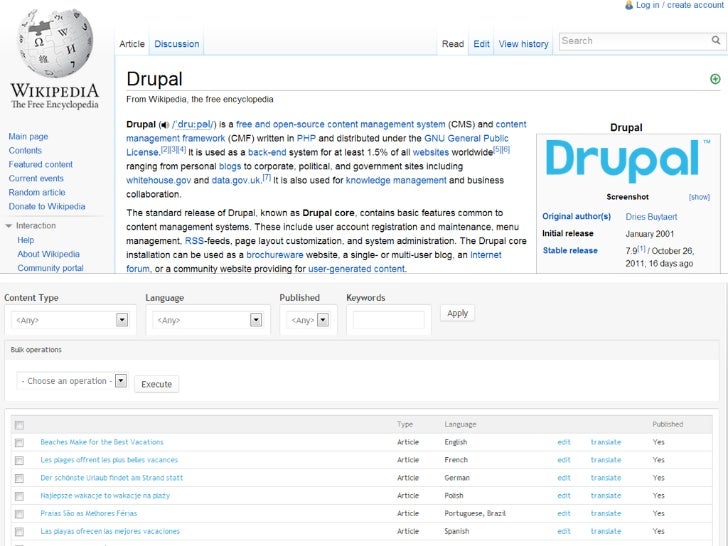Screen dimensions: 728x546
Task: Open Der schönste Urlaub findet am Strand statt
Action: click(x=111, y=478)
